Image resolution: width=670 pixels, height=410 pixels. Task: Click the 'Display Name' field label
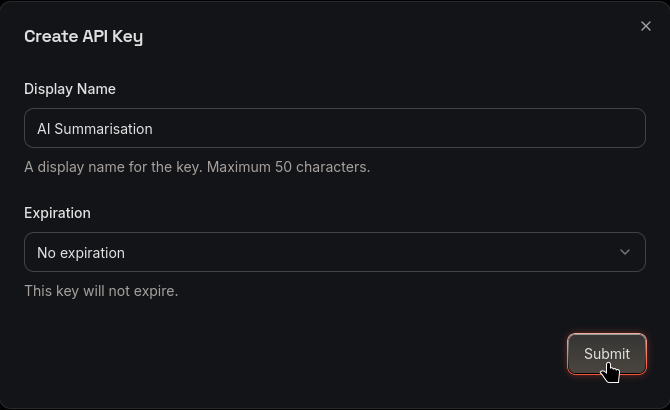70,89
